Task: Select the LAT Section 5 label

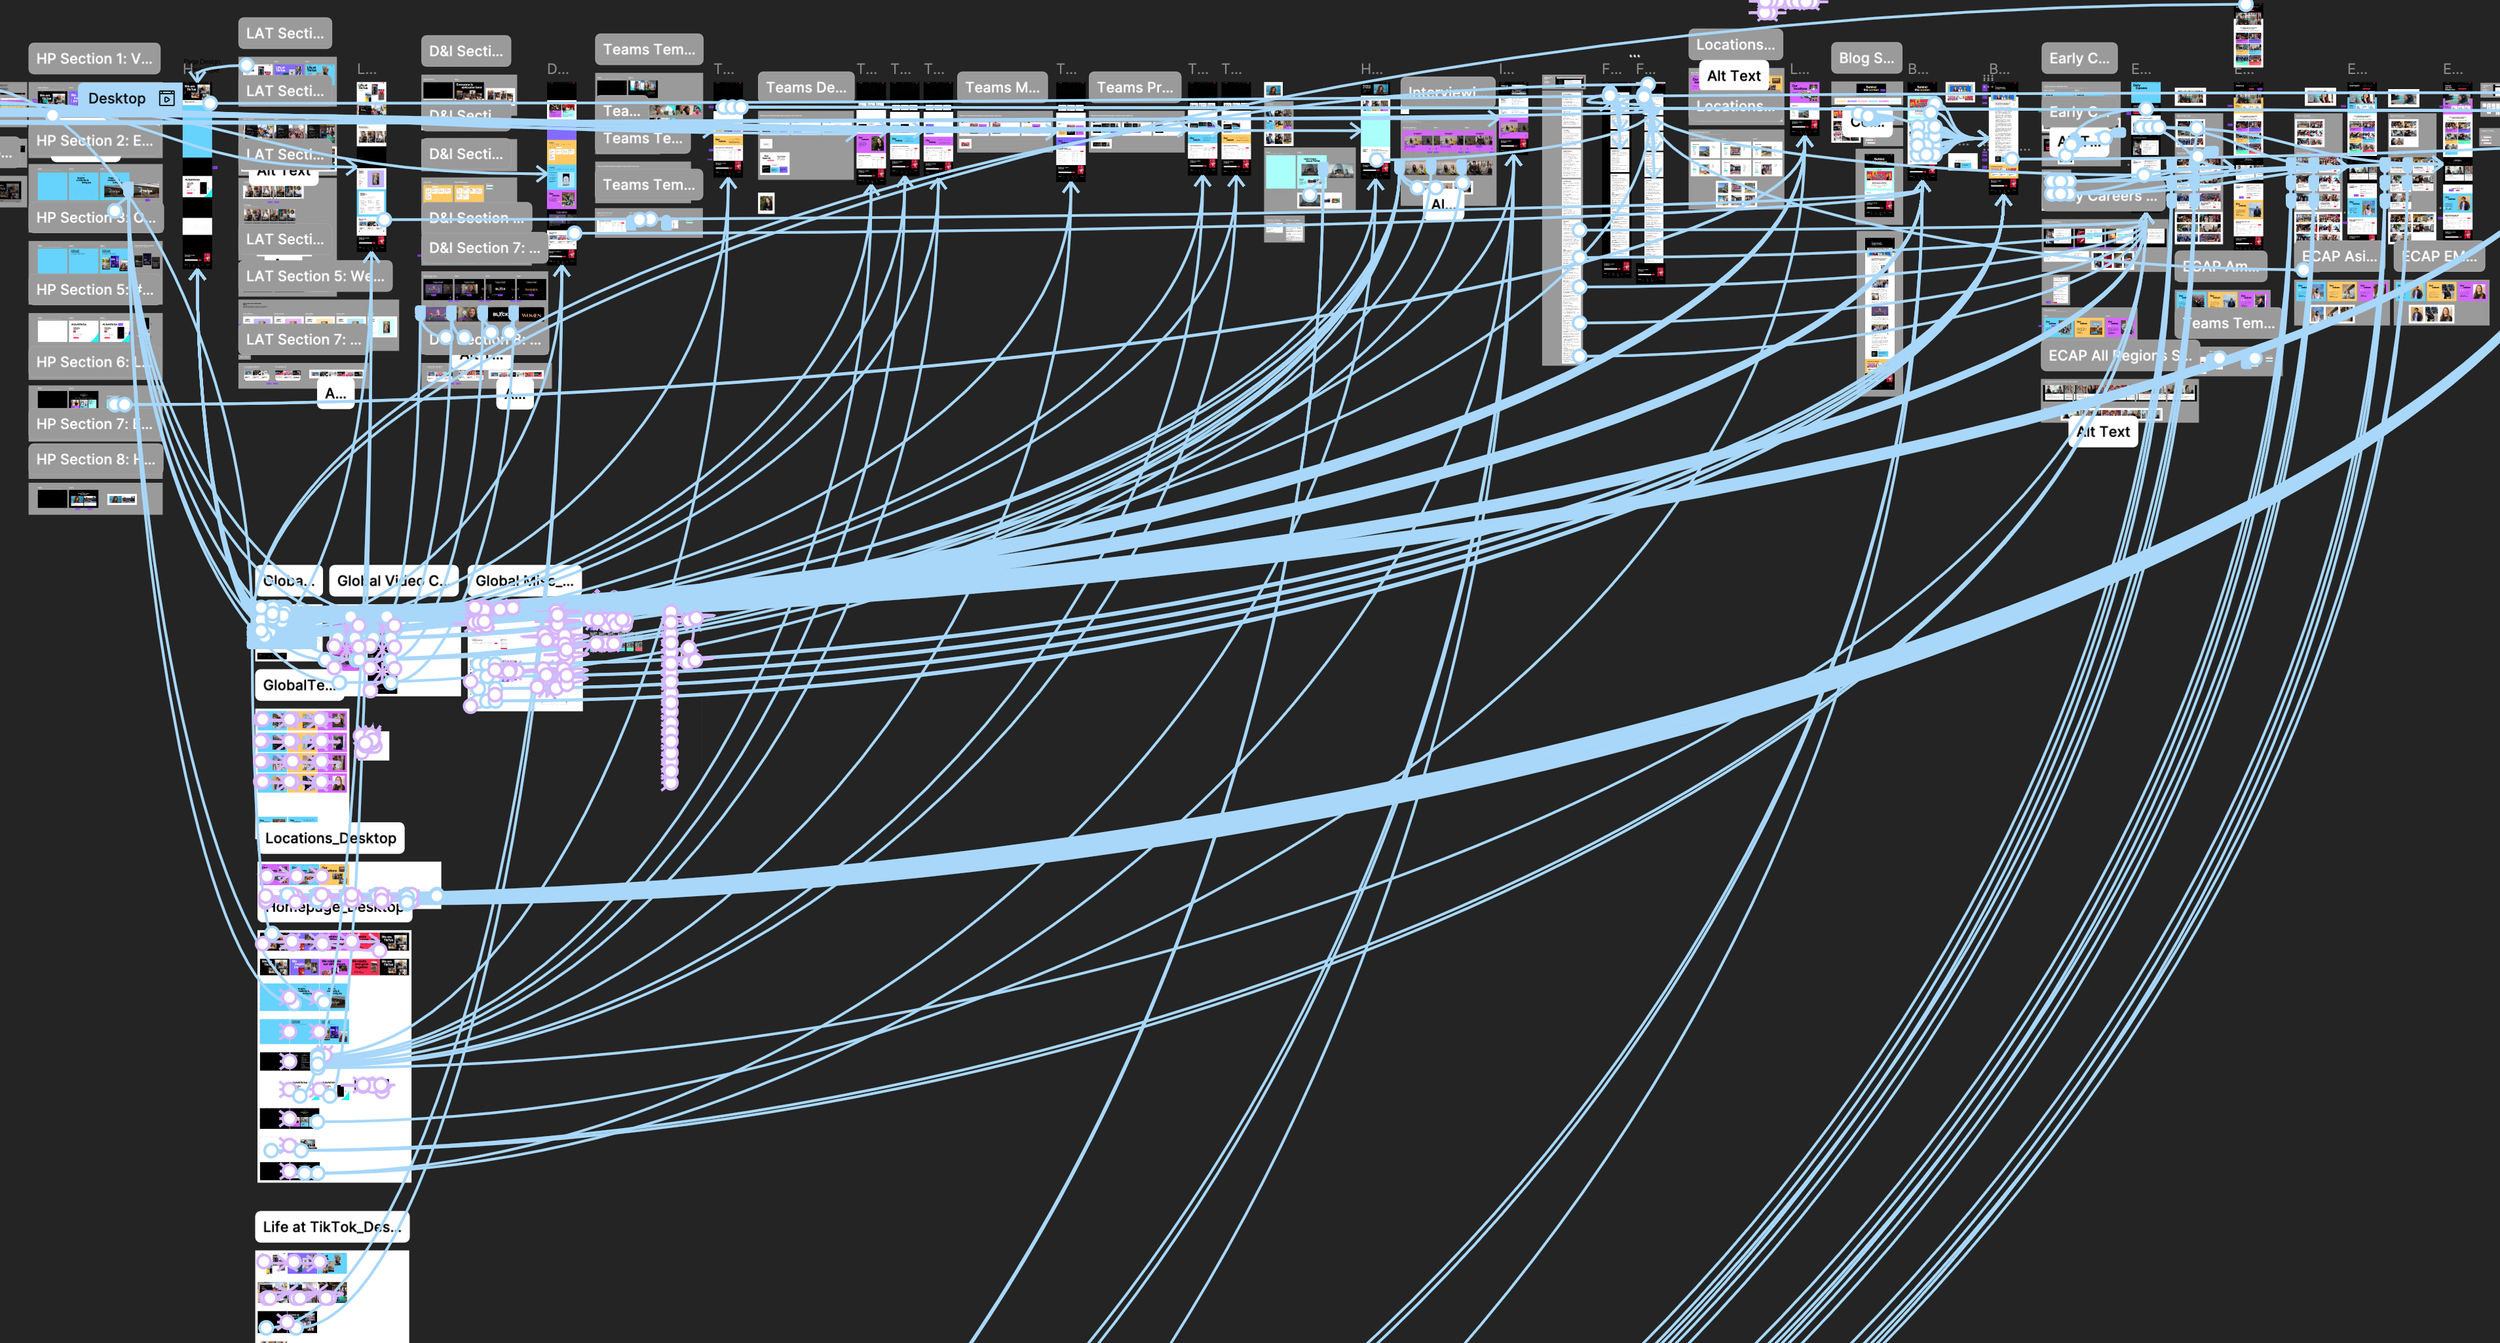Action: click(x=315, y=275)
